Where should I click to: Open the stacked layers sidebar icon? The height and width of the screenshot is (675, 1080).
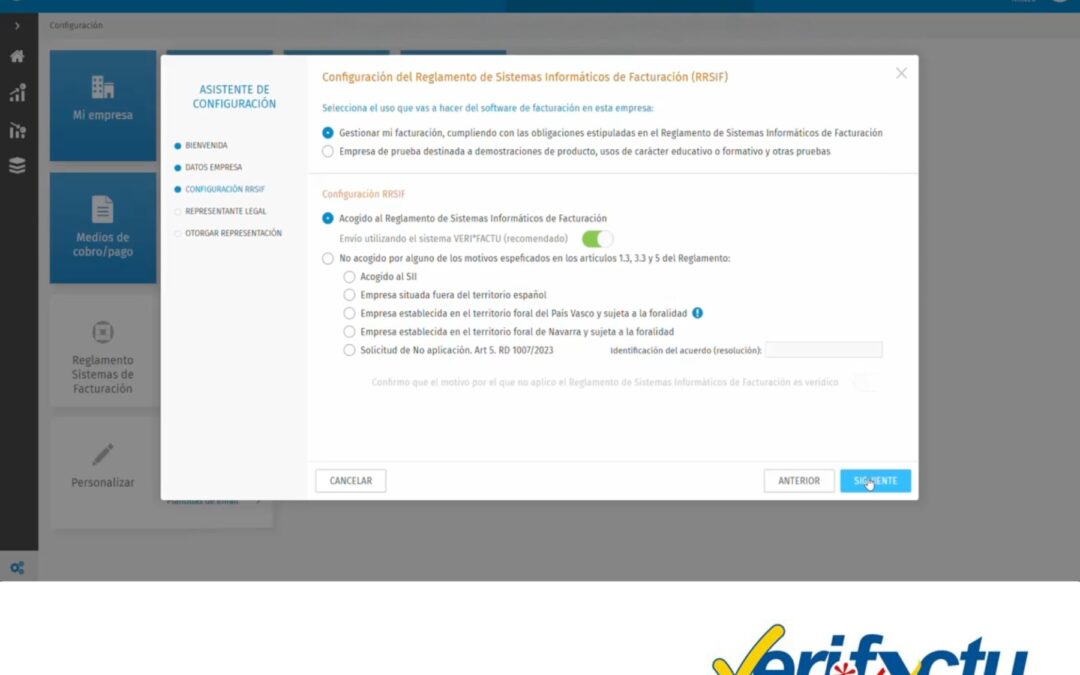point(17,165)
